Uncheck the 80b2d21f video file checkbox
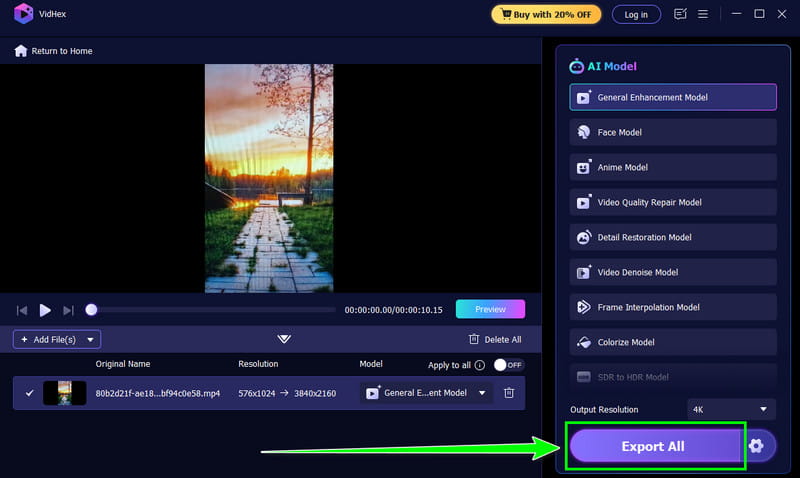This screenshot has height=478, width=800. point(29,393)
